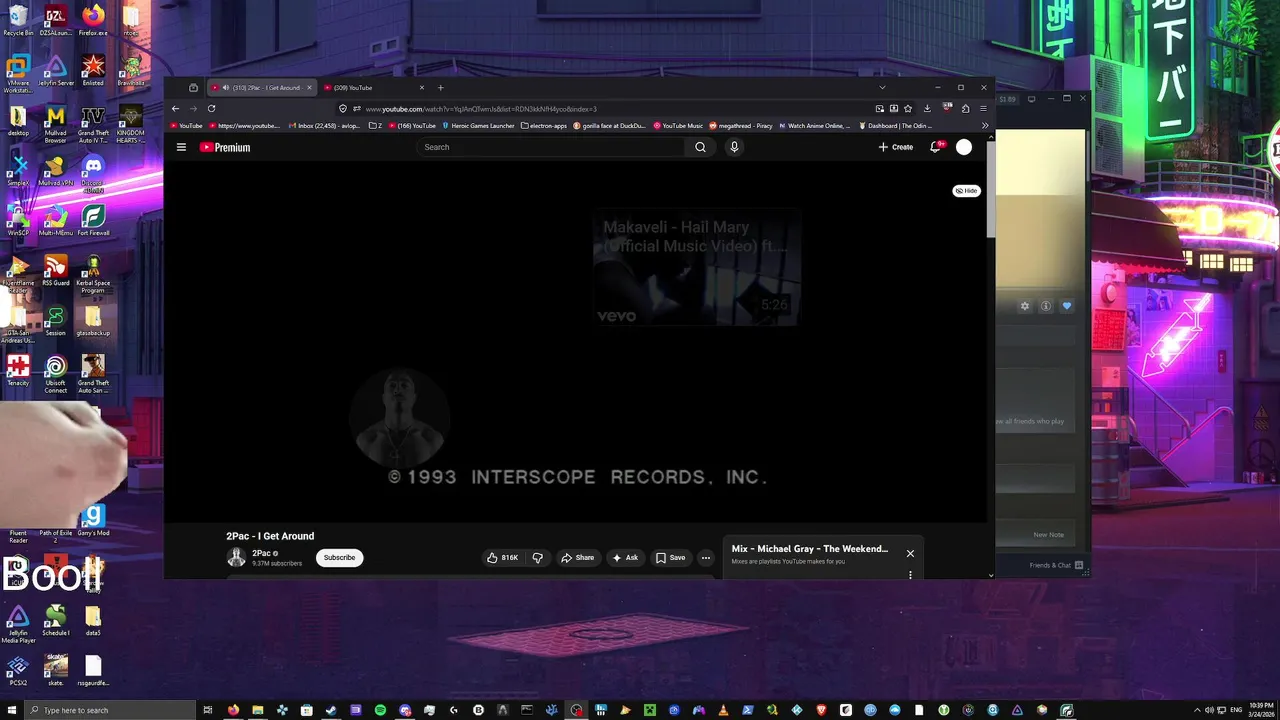
Task: Open a new browser tab
Action: [440, 88]
